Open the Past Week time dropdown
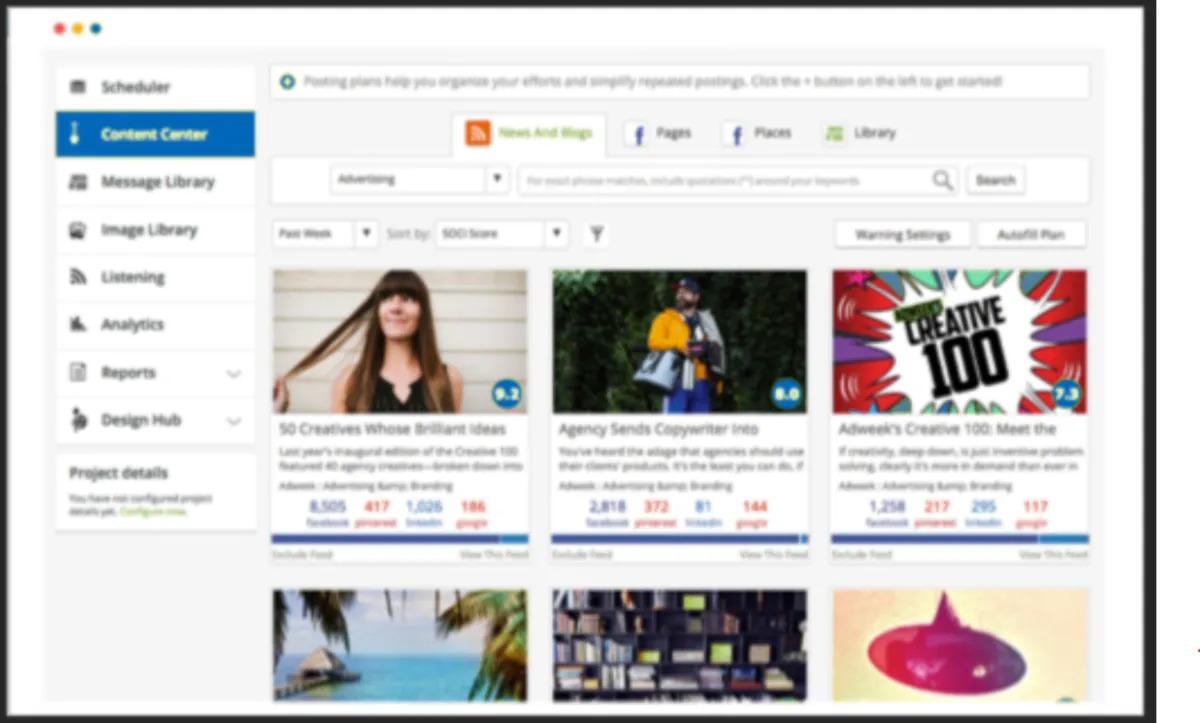Screen dimensions: 1200x723 click(x=325, y=234)
